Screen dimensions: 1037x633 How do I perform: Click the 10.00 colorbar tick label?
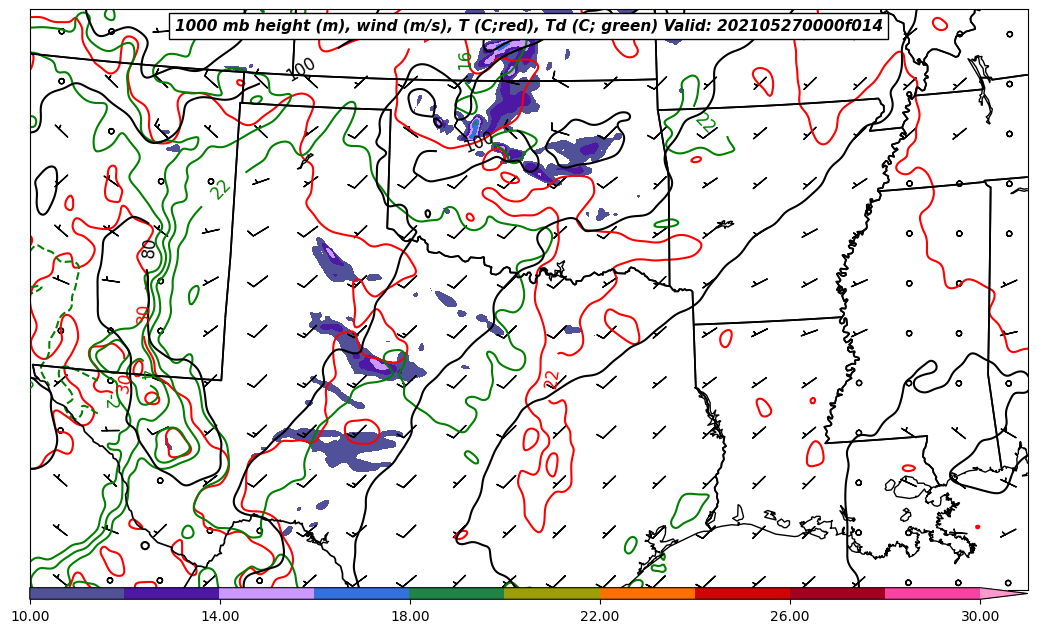tap(30, 616)
